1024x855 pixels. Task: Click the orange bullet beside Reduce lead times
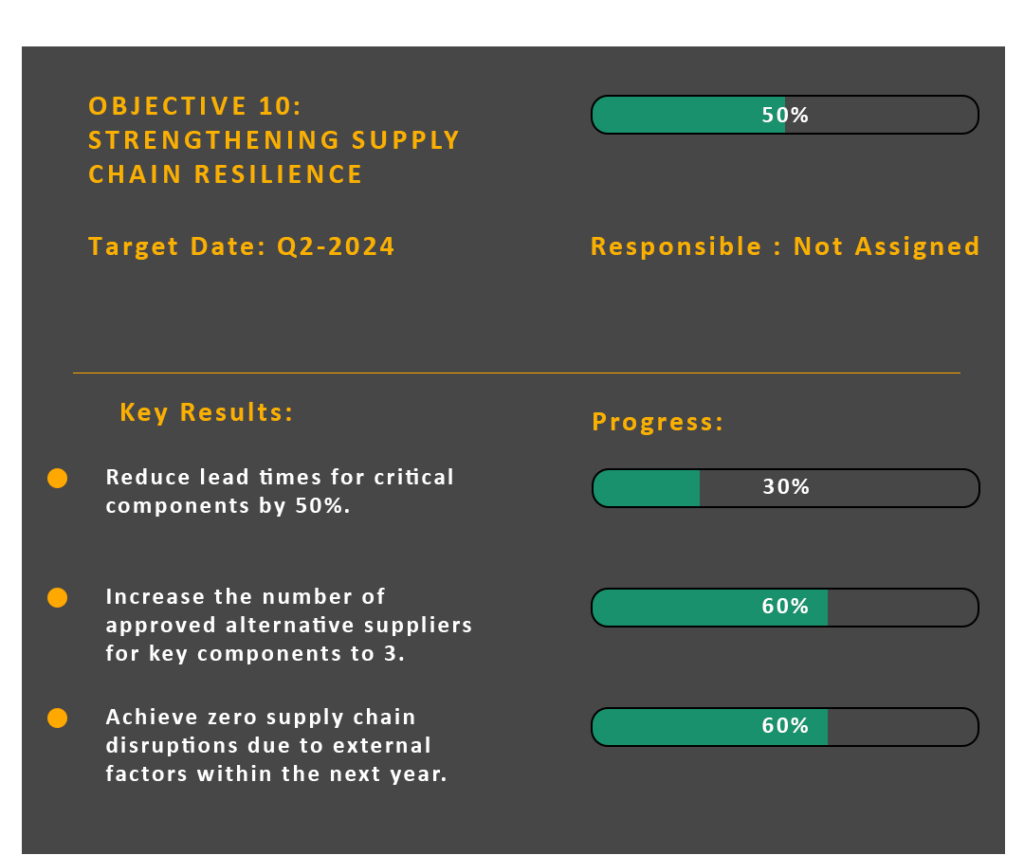tap(58, 479)
